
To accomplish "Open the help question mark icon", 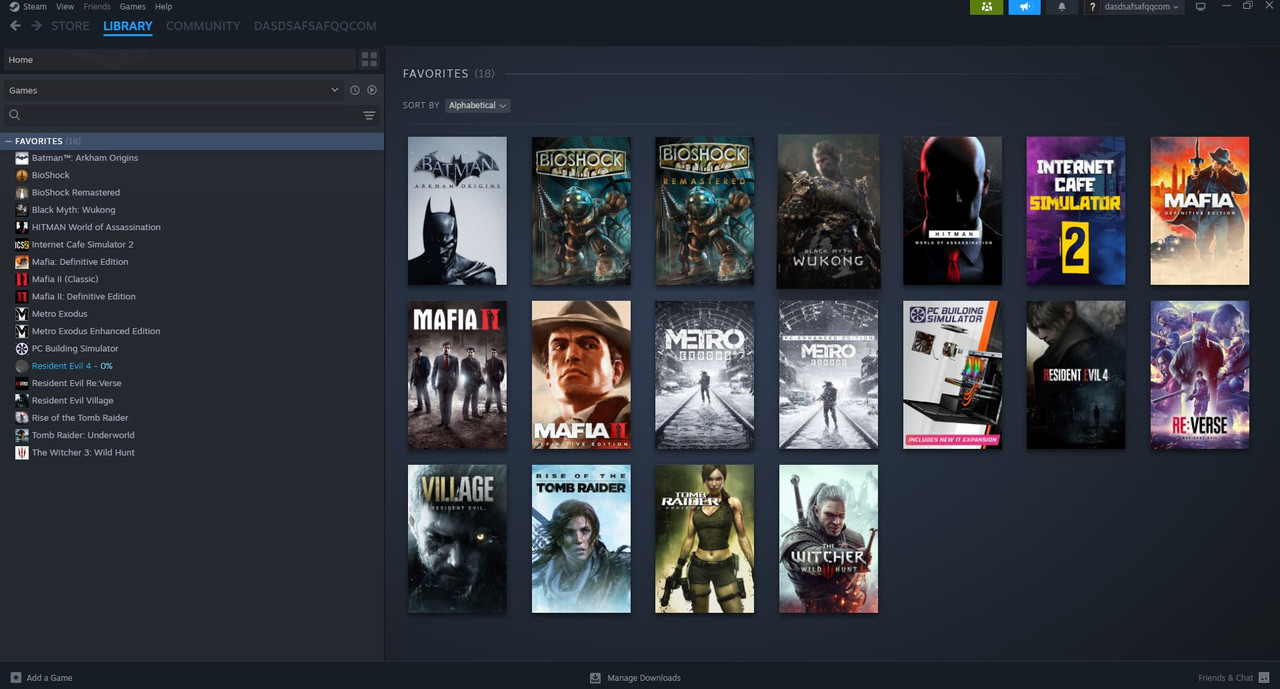I will tap(1093, 7).
